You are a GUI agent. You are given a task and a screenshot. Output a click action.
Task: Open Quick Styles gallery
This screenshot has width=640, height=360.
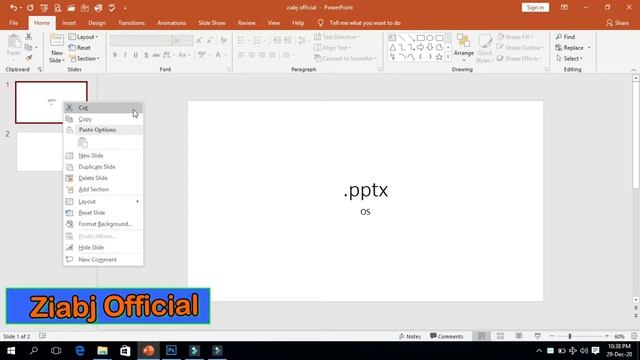click(x=484, y=48)
